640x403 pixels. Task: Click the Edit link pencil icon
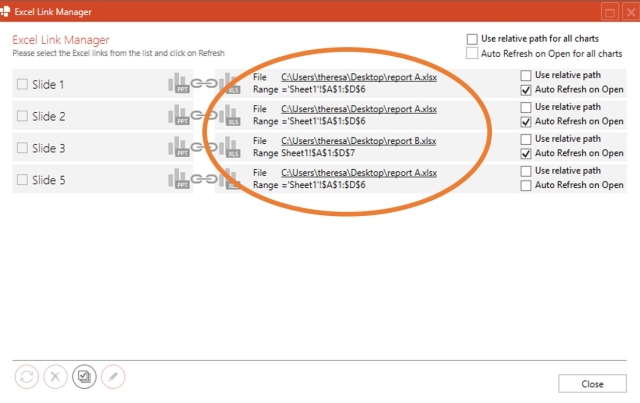pos(114,377)
